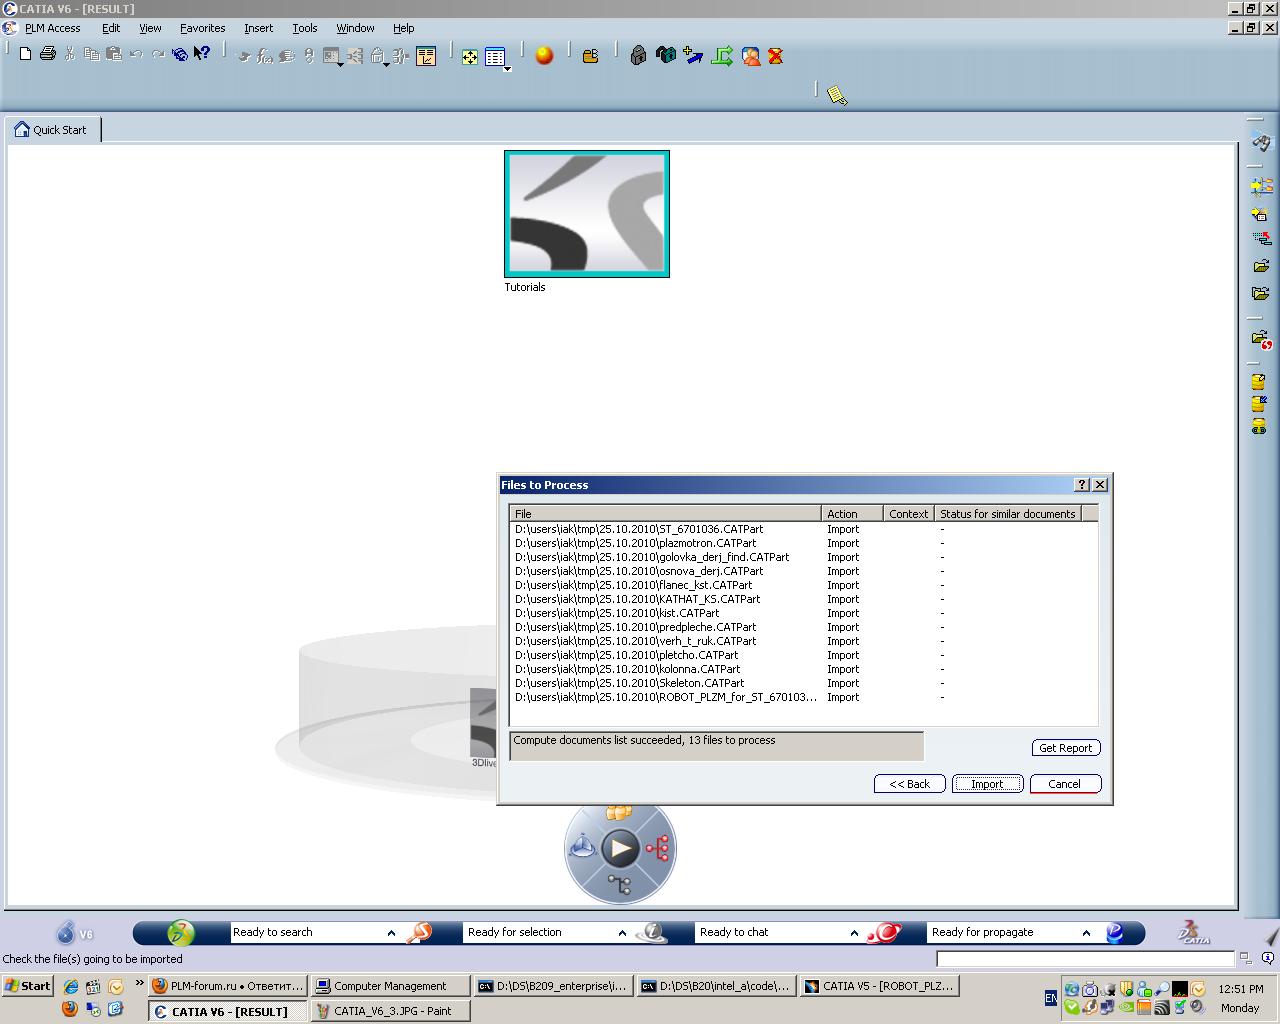The height and width of the screenshot is (1024, 1280).
Task: Open the orange sphere toolbar icon
Action: click(x=544, y=56)
